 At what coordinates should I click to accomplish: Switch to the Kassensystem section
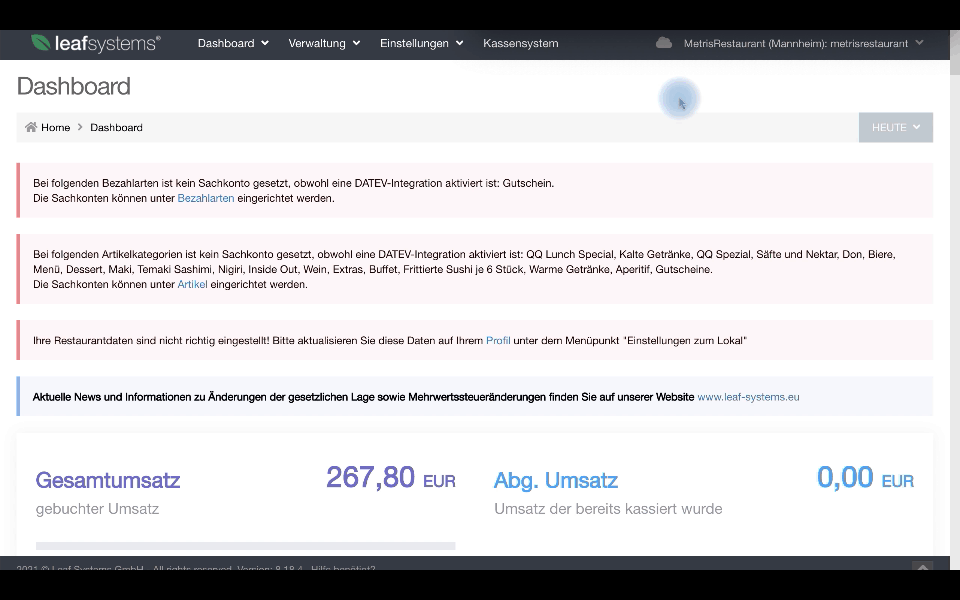pyautogui.click(x=520, y=43)
